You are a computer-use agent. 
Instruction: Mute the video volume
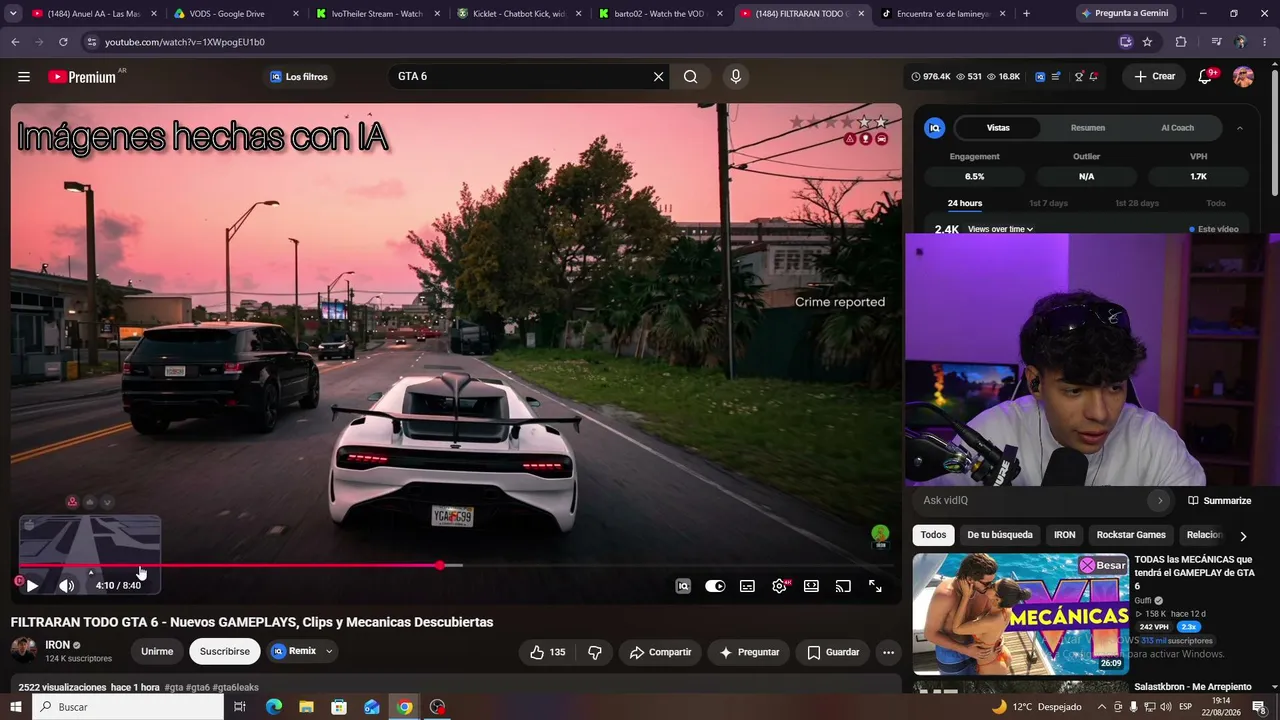(66, 586)
